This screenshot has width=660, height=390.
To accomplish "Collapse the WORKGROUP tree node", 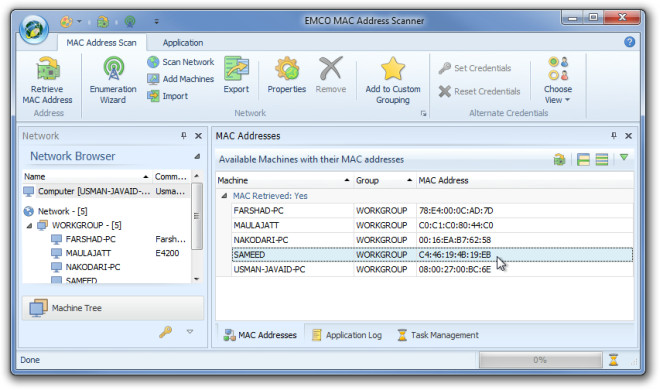I will pos(29,226).
